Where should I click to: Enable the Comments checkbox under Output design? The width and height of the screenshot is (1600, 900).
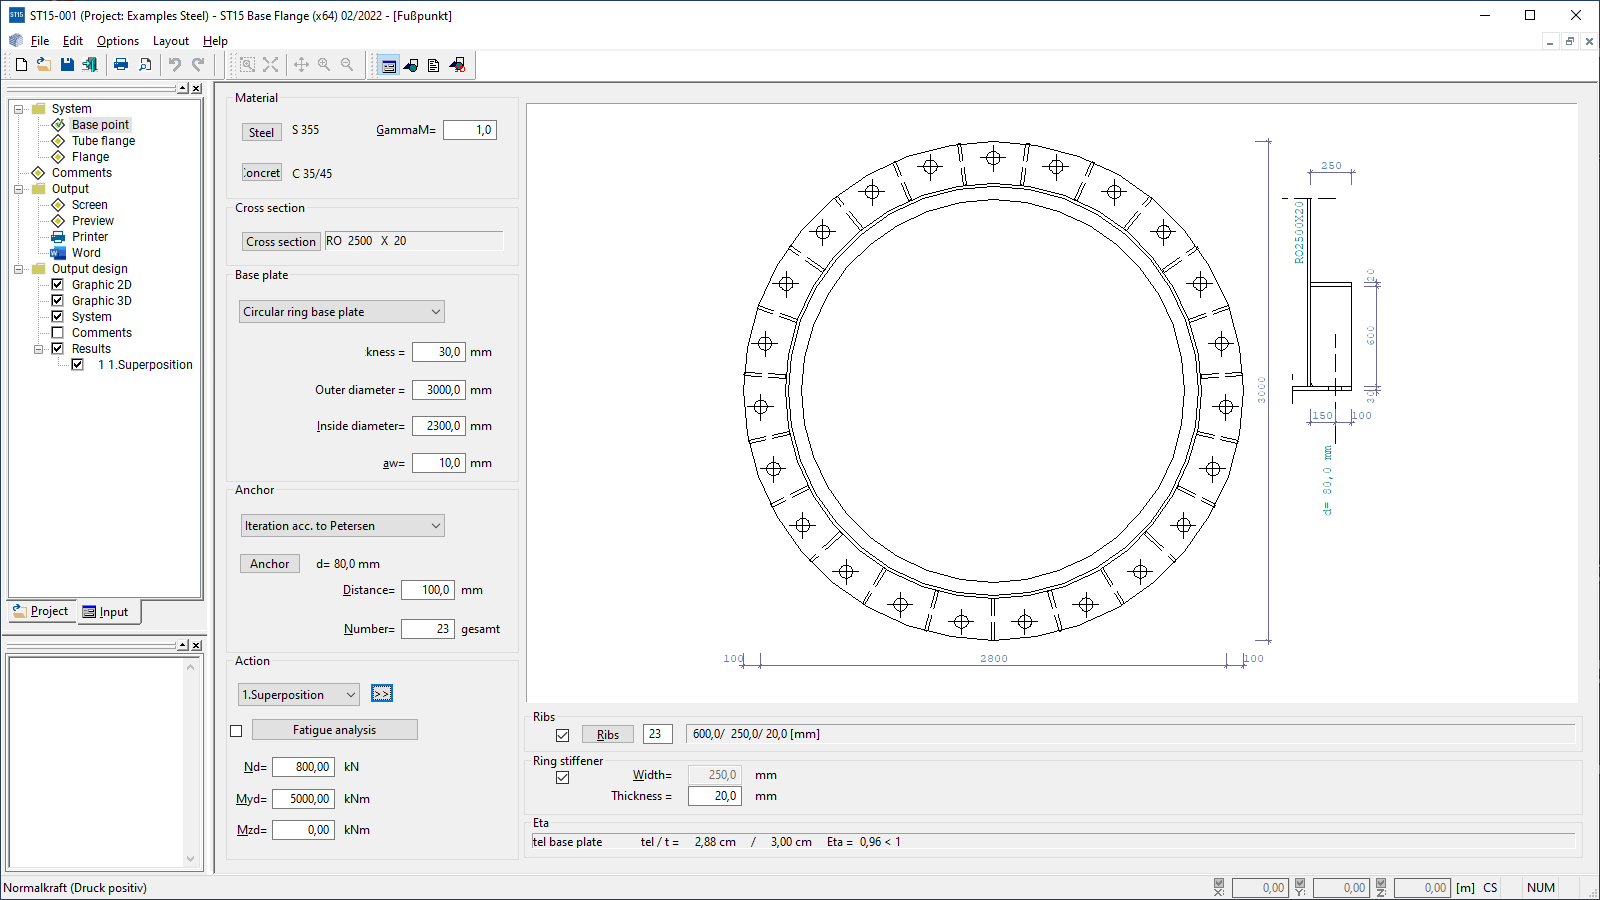[58, 333]
